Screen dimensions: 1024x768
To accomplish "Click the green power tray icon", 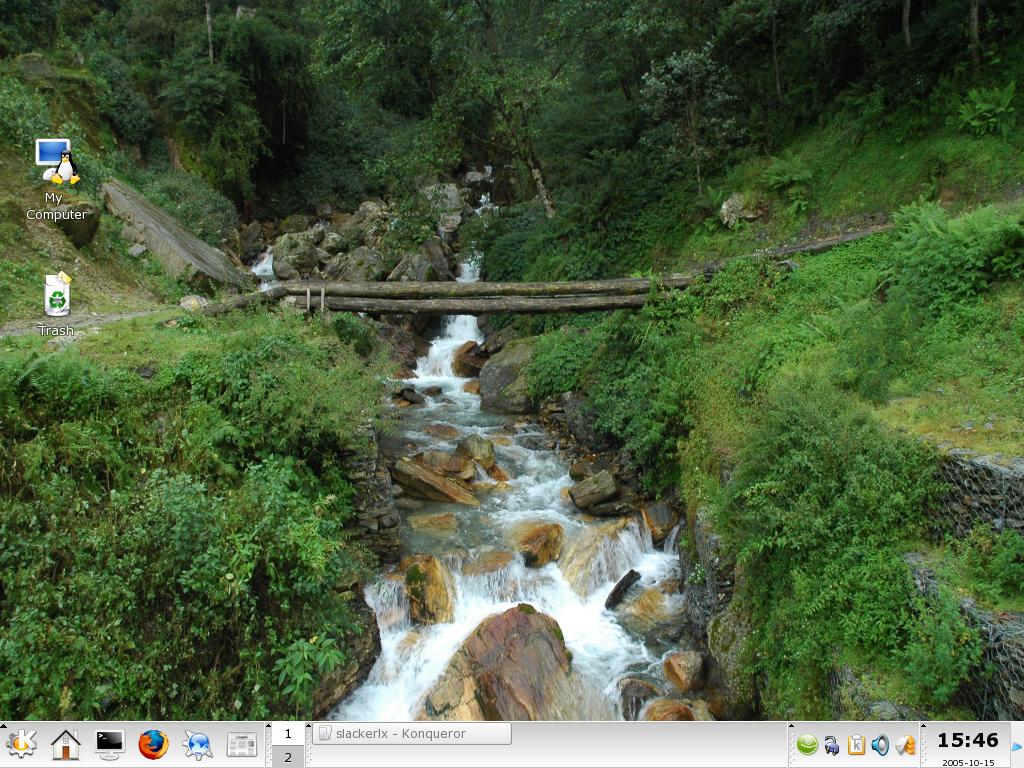I will (x=807, y=744).
